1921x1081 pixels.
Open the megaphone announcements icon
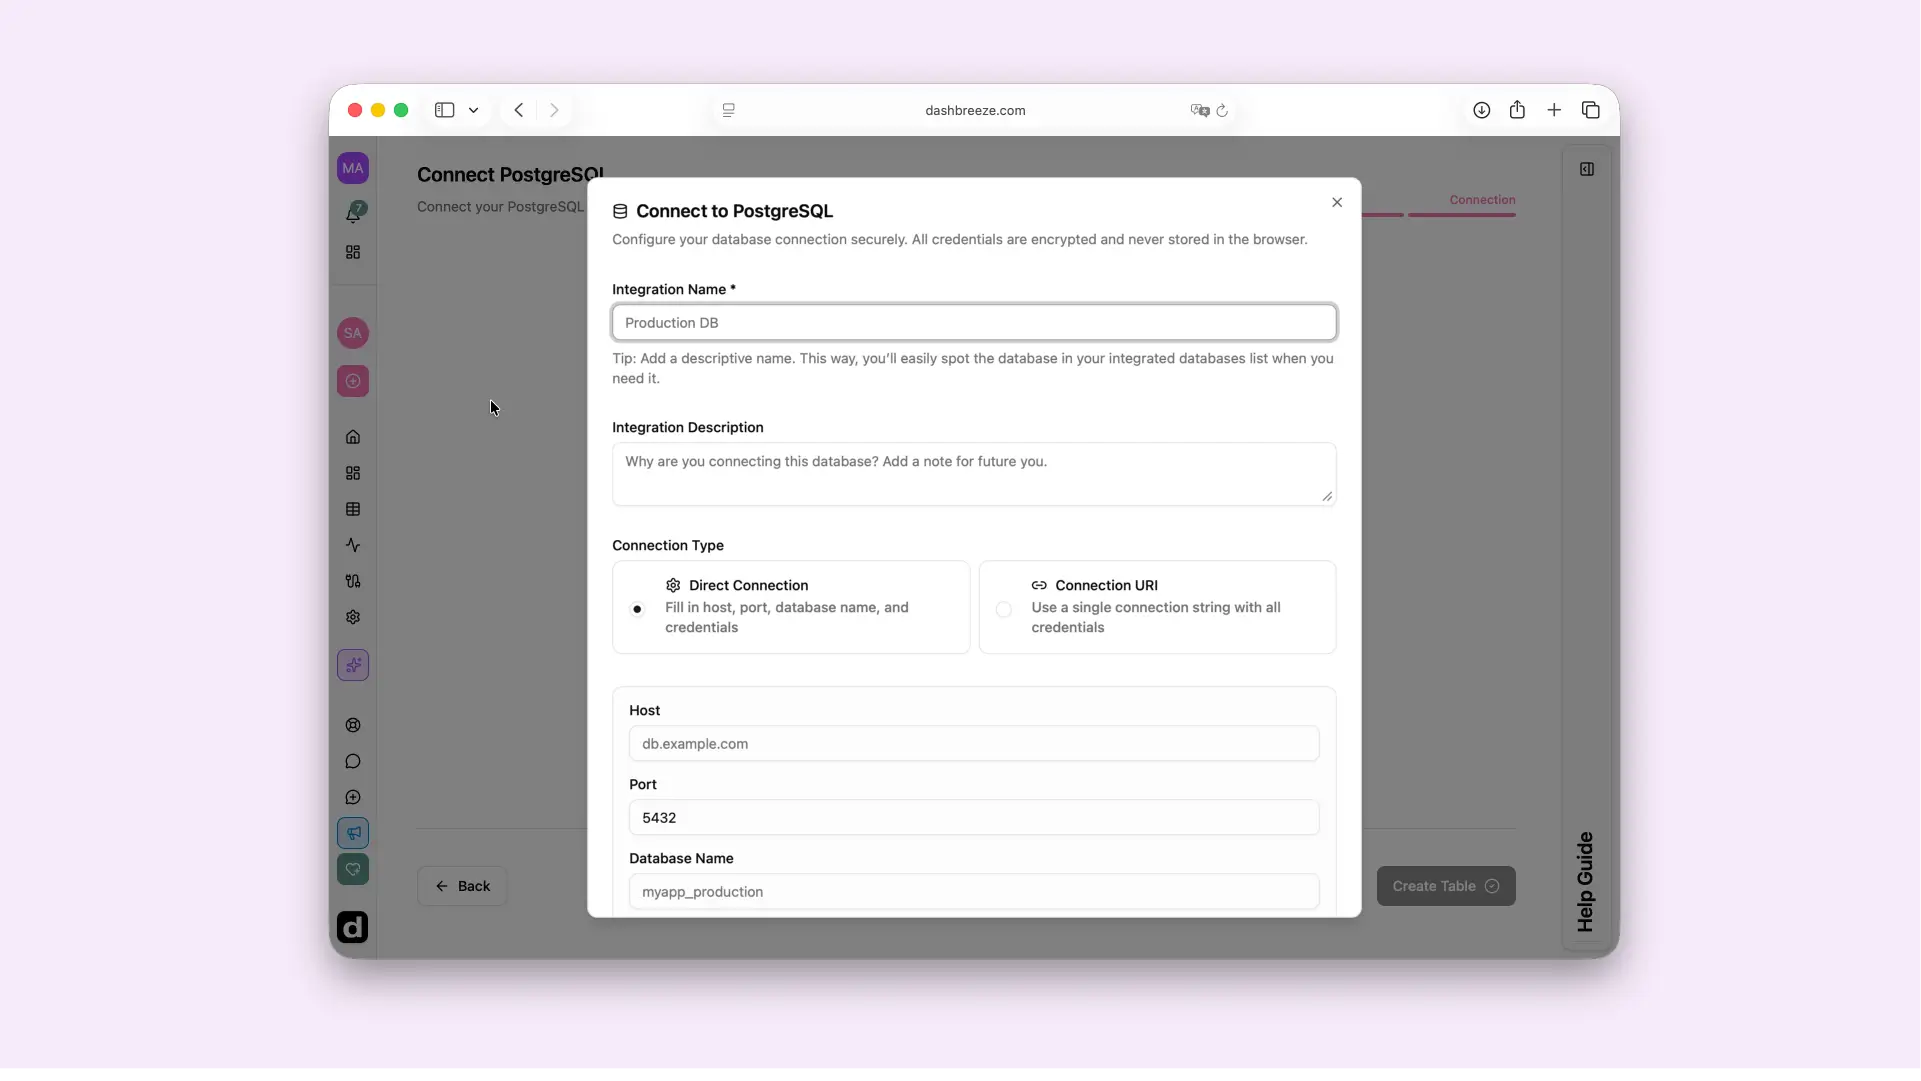click(353, 833)
